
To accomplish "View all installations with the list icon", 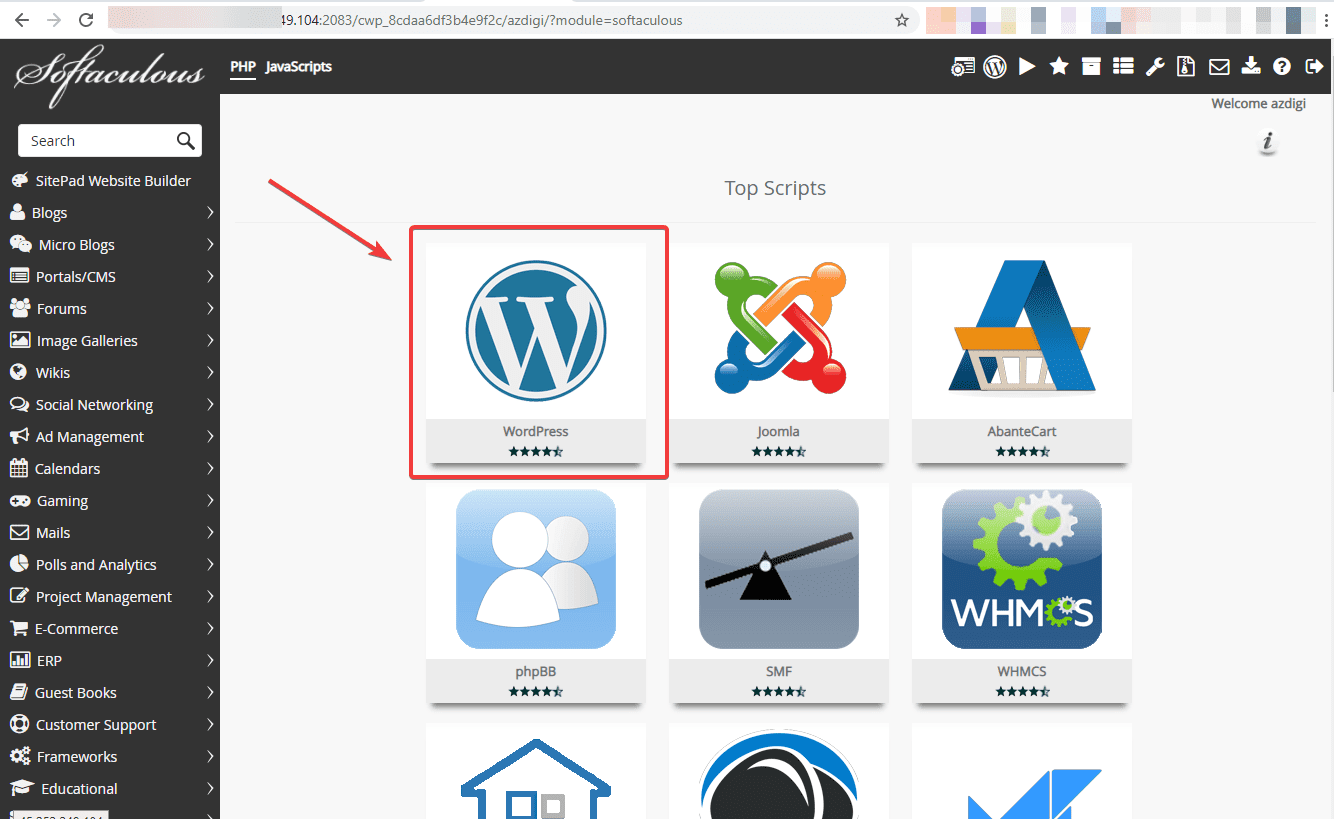I will [1123, 66].
